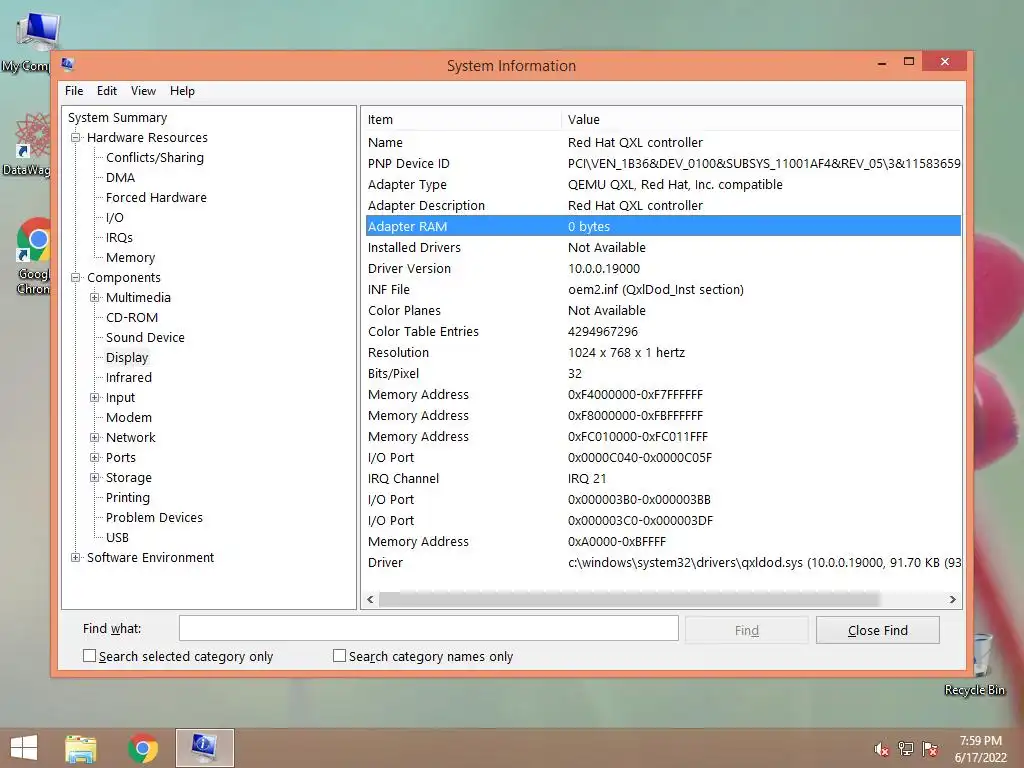The image size is (1024, 768).
Task: Select Memory under Hardware Resources
Action: pos(130,257)
